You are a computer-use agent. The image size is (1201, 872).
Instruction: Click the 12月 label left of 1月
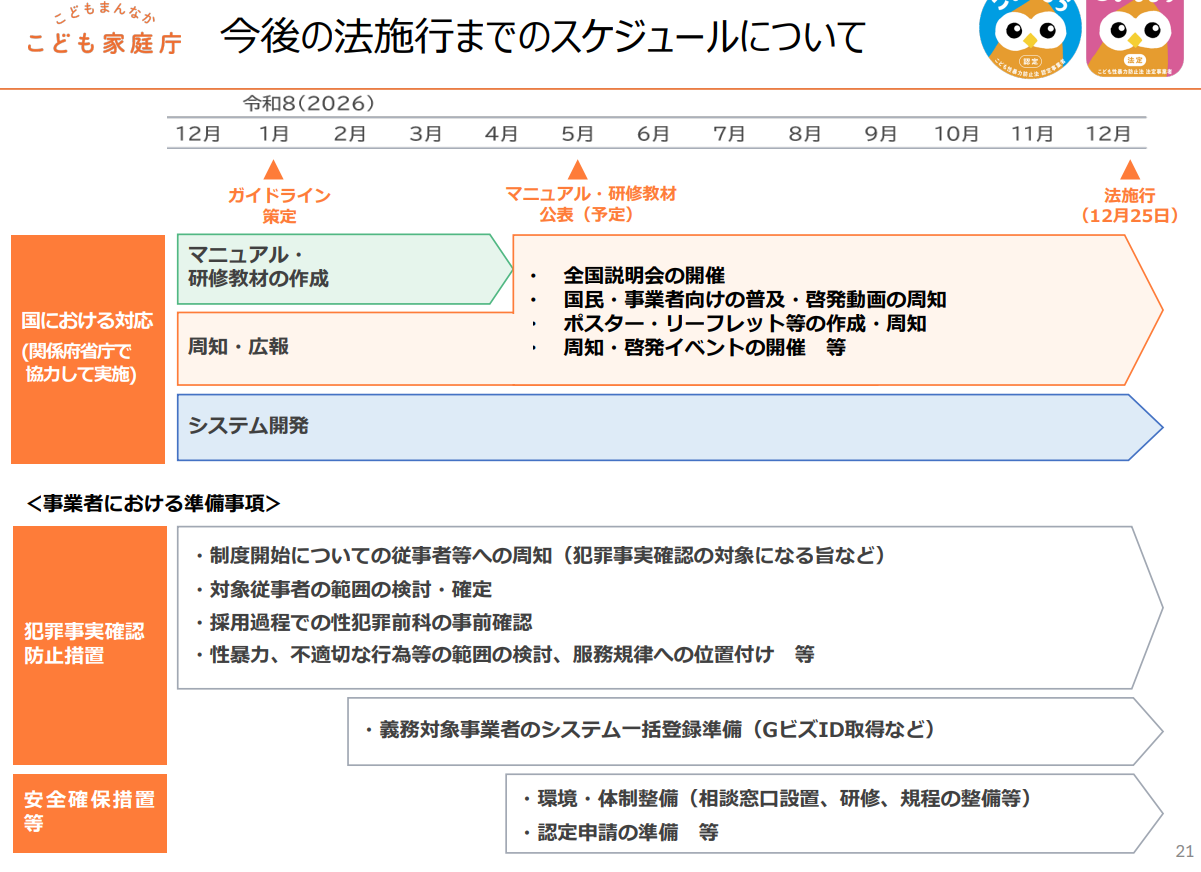coord(199,133)
